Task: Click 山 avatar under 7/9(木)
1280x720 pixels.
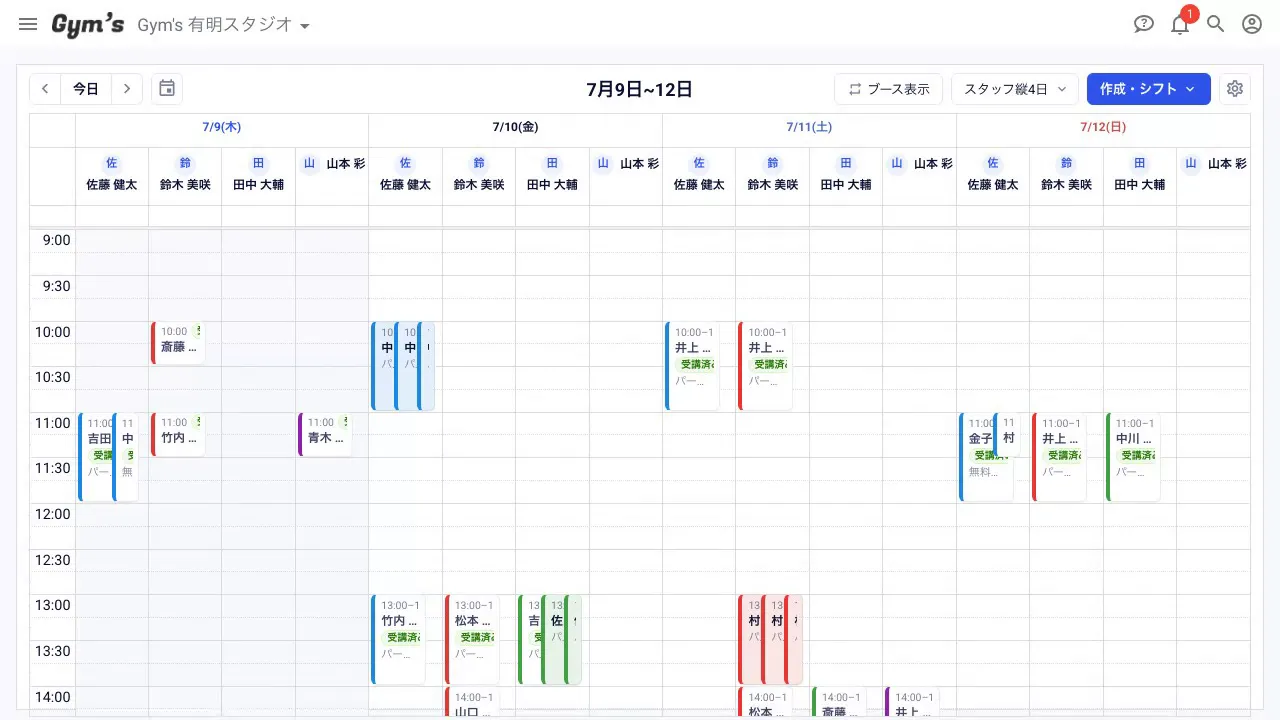Action: 309,163
